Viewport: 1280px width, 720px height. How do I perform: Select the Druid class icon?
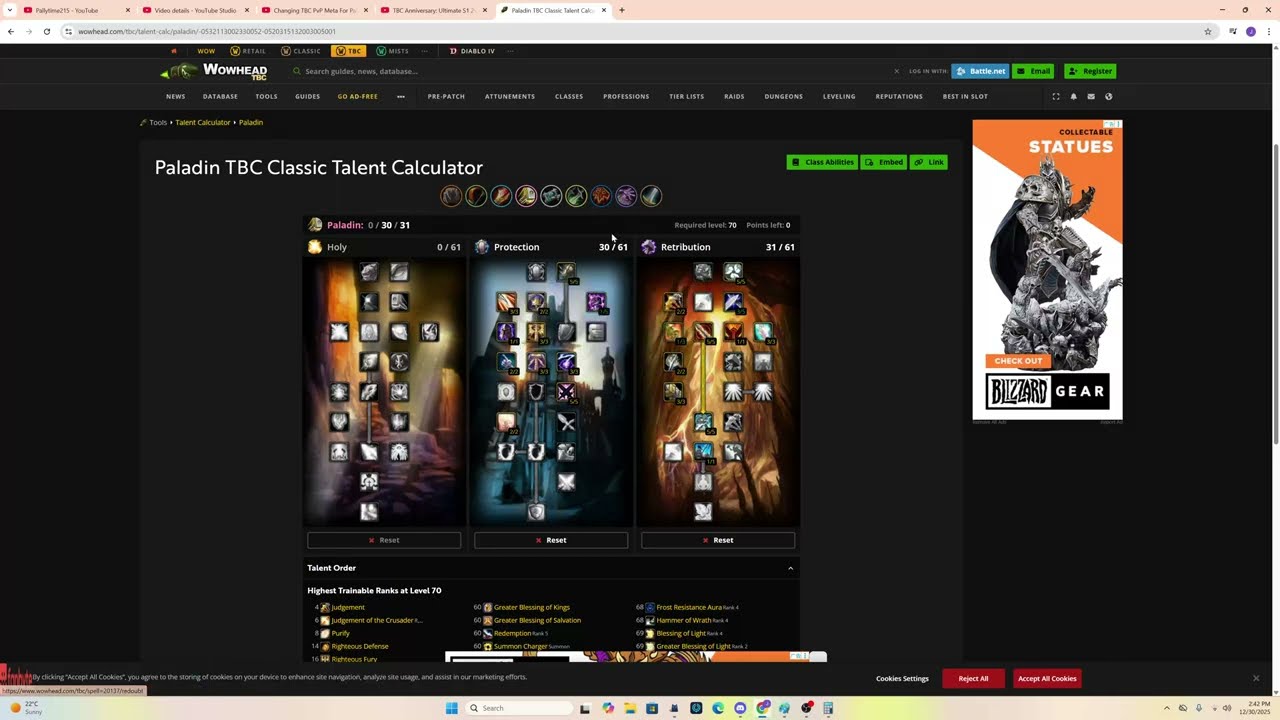point(452,196)
